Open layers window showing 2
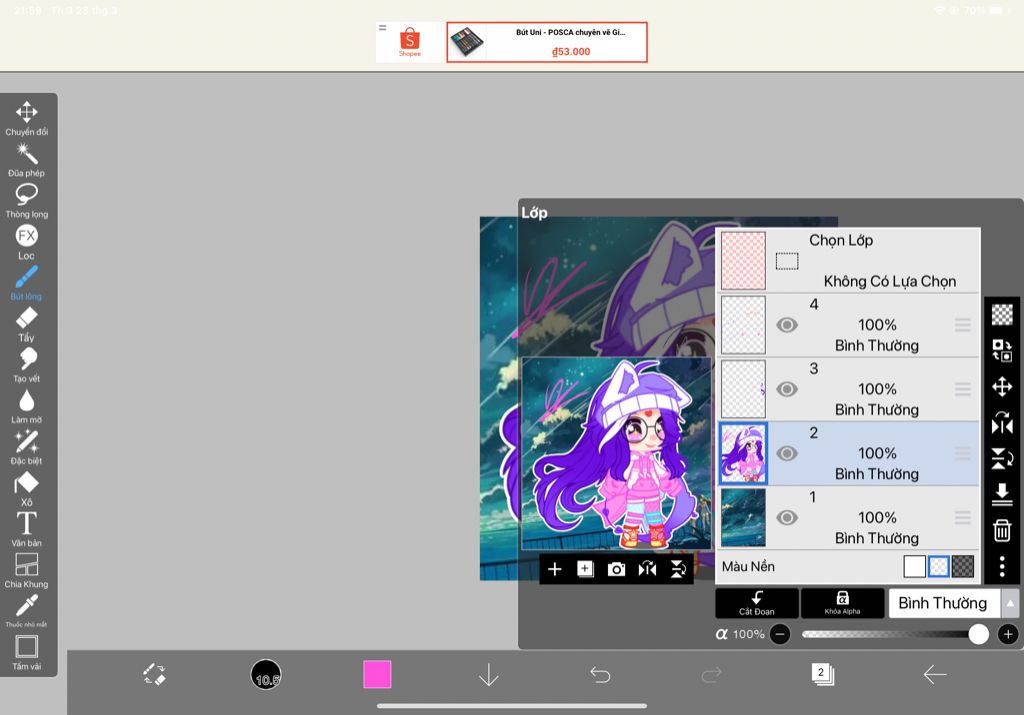 822,674
